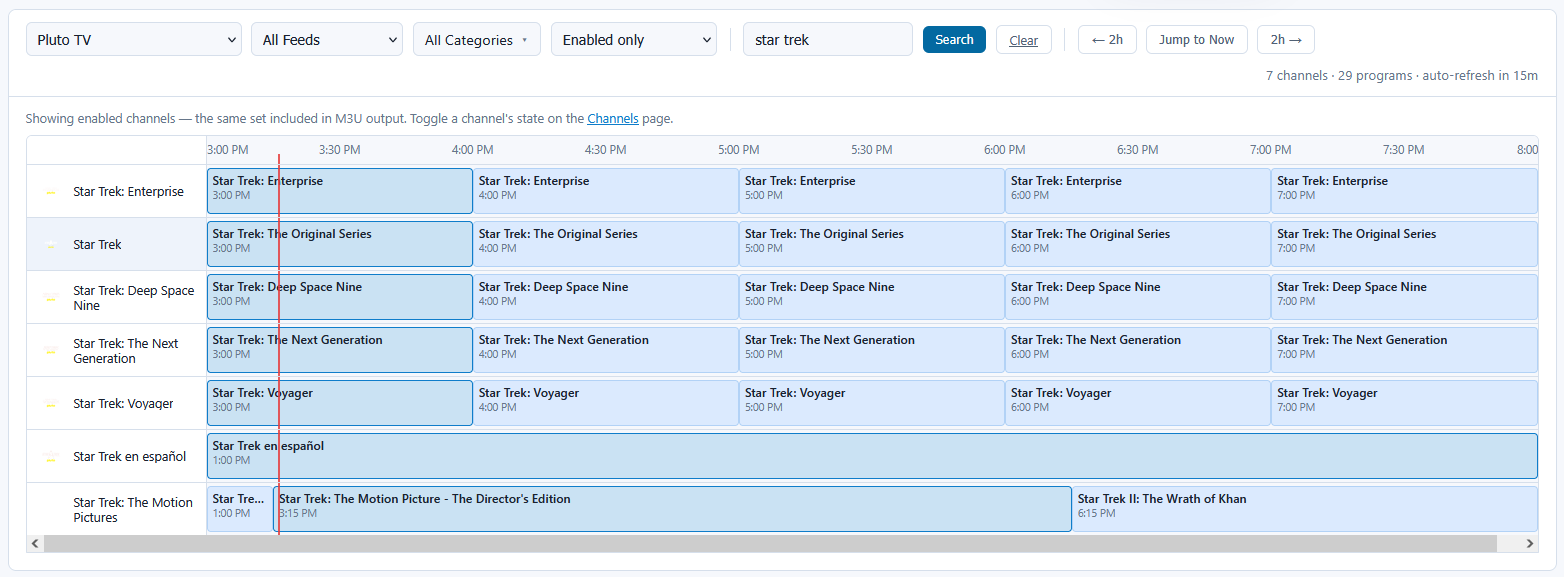
Task: Click The Next Generation channel logo
Action: point(51,351)
